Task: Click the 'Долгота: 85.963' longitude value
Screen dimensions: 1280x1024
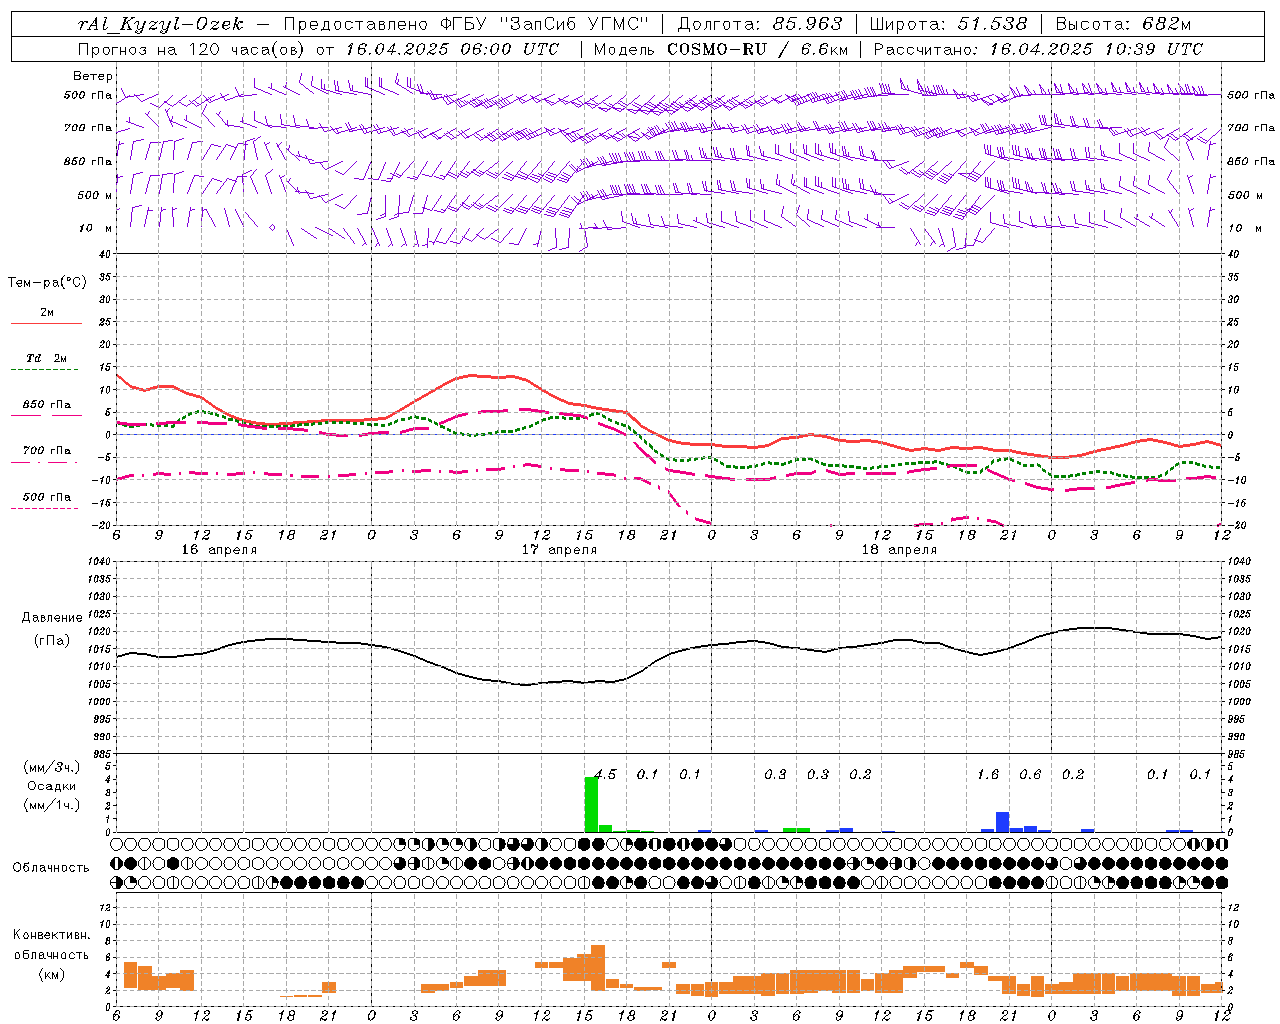Action: point(760,24)
